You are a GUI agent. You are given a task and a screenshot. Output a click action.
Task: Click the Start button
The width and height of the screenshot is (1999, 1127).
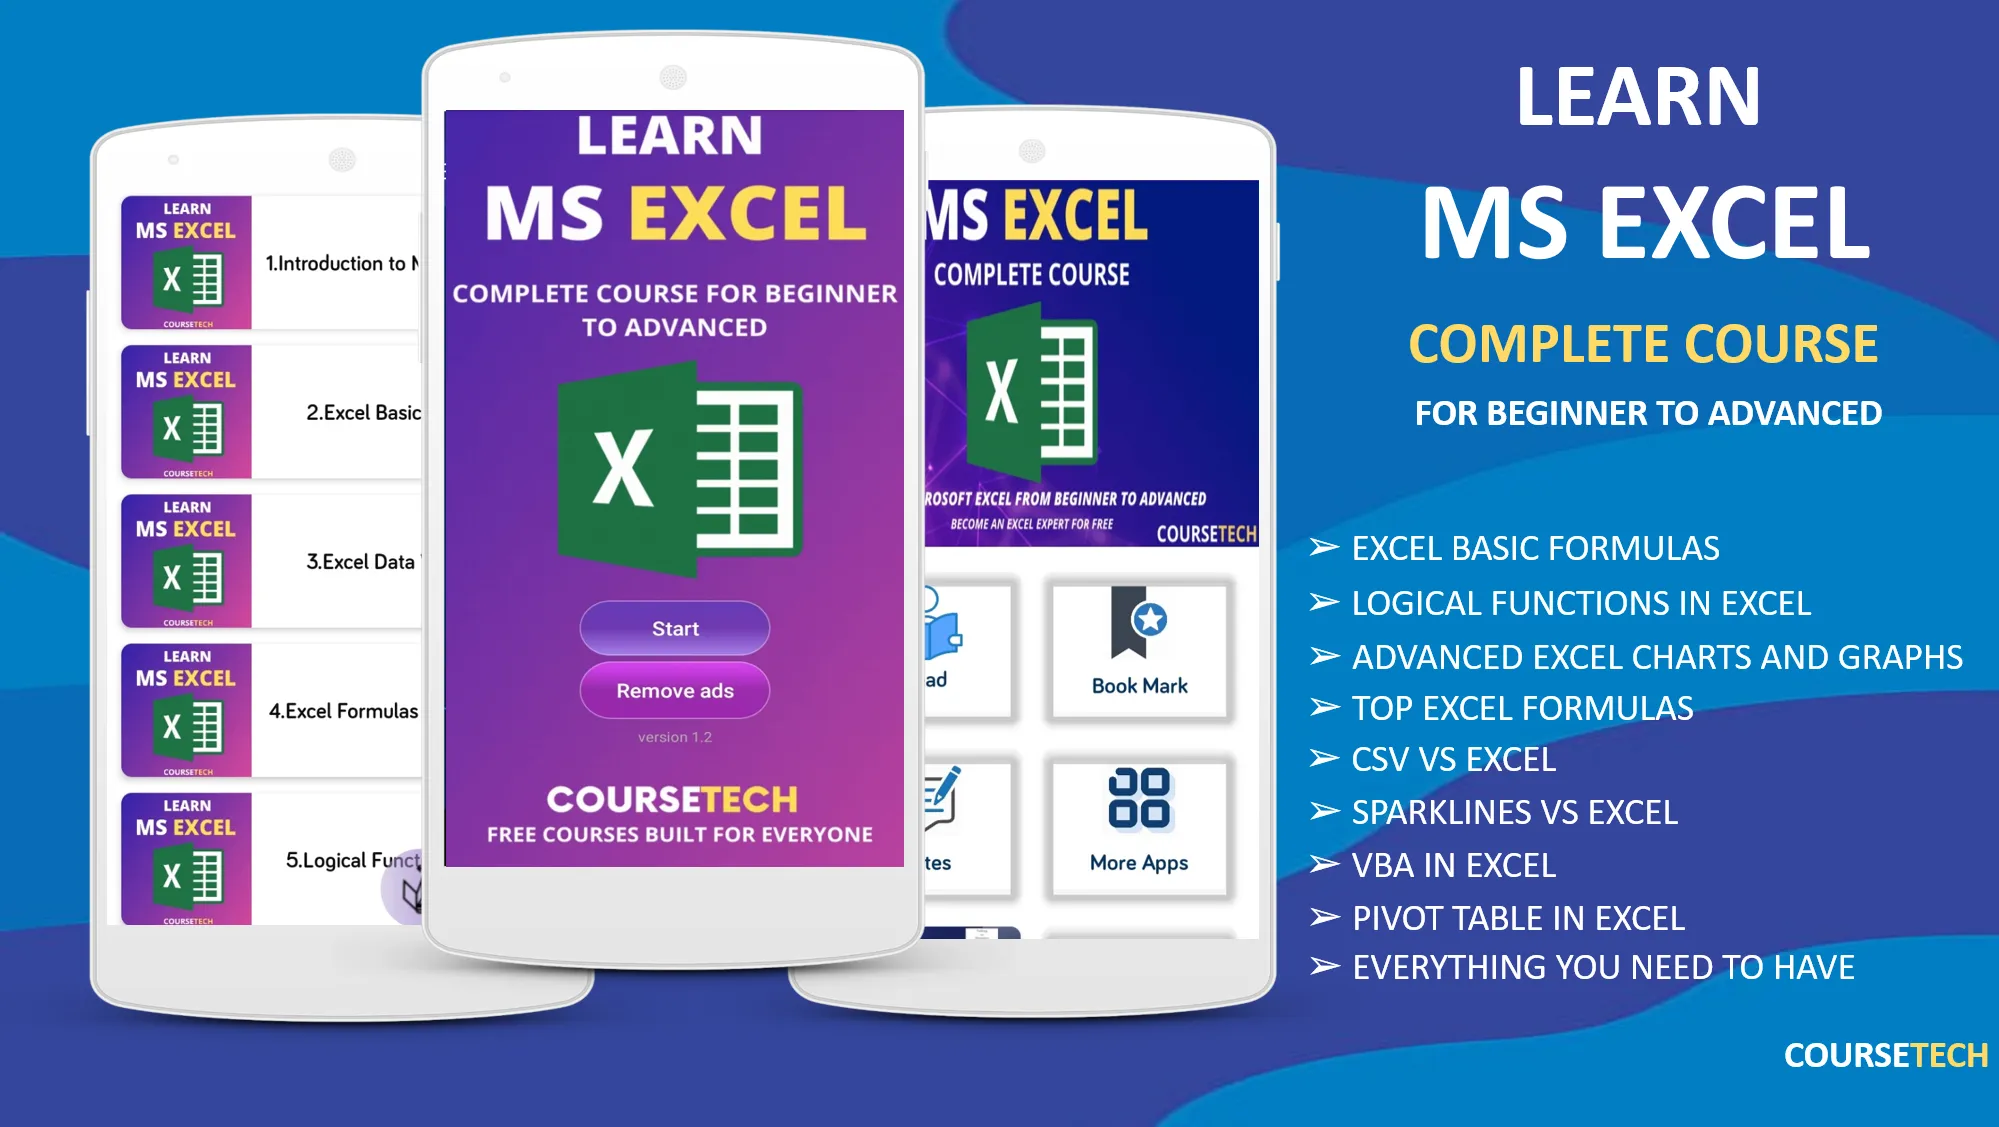pyautogui.click(x=674, y=629)
